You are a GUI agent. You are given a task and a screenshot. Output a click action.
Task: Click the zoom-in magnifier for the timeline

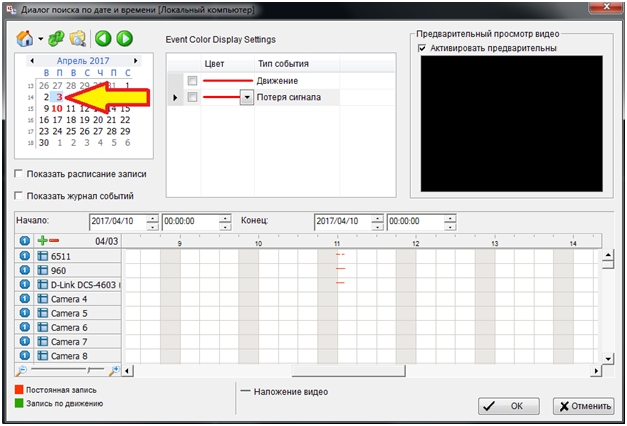click(x=116, y=370)
